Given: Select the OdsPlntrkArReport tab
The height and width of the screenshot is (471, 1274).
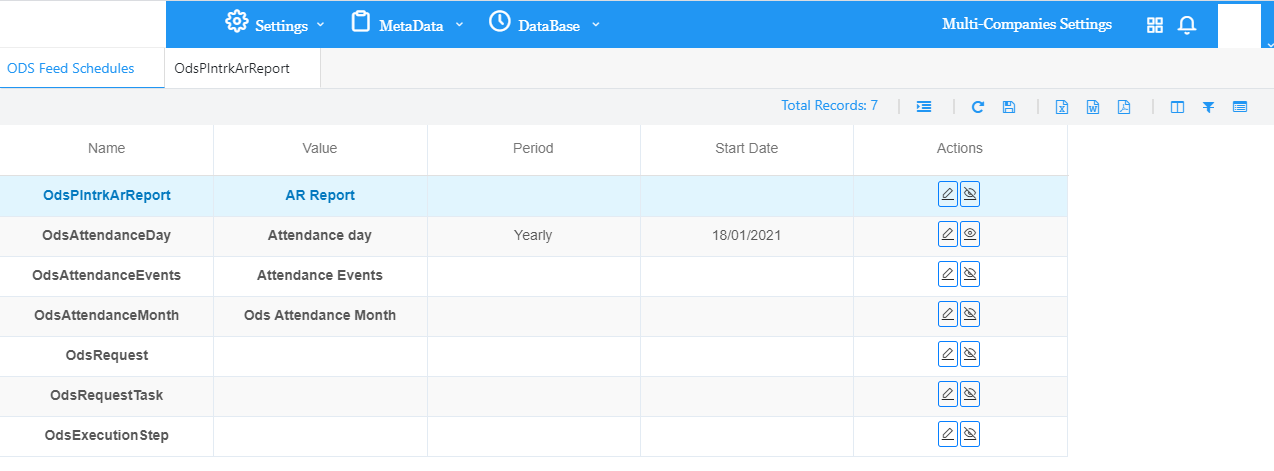Looking at the screenshot, I should [x=232, y=69].
